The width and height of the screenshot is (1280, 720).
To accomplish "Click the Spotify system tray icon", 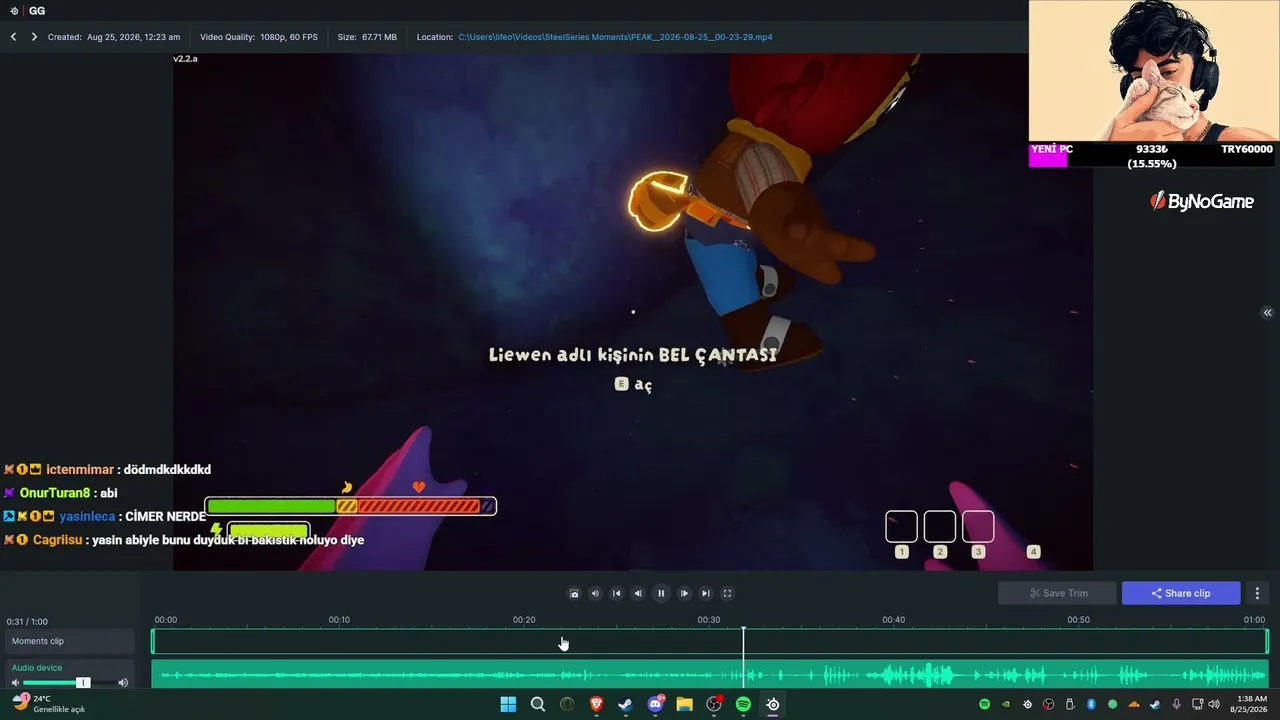I will pyautogui.click(x=984, y=704).
